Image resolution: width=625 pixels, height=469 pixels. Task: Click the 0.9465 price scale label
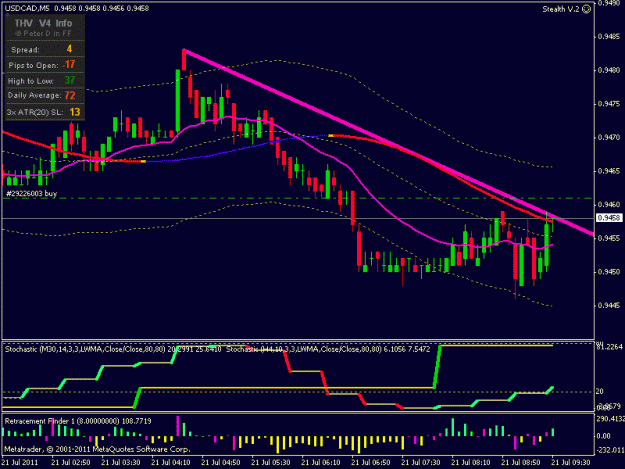[609, 171]
